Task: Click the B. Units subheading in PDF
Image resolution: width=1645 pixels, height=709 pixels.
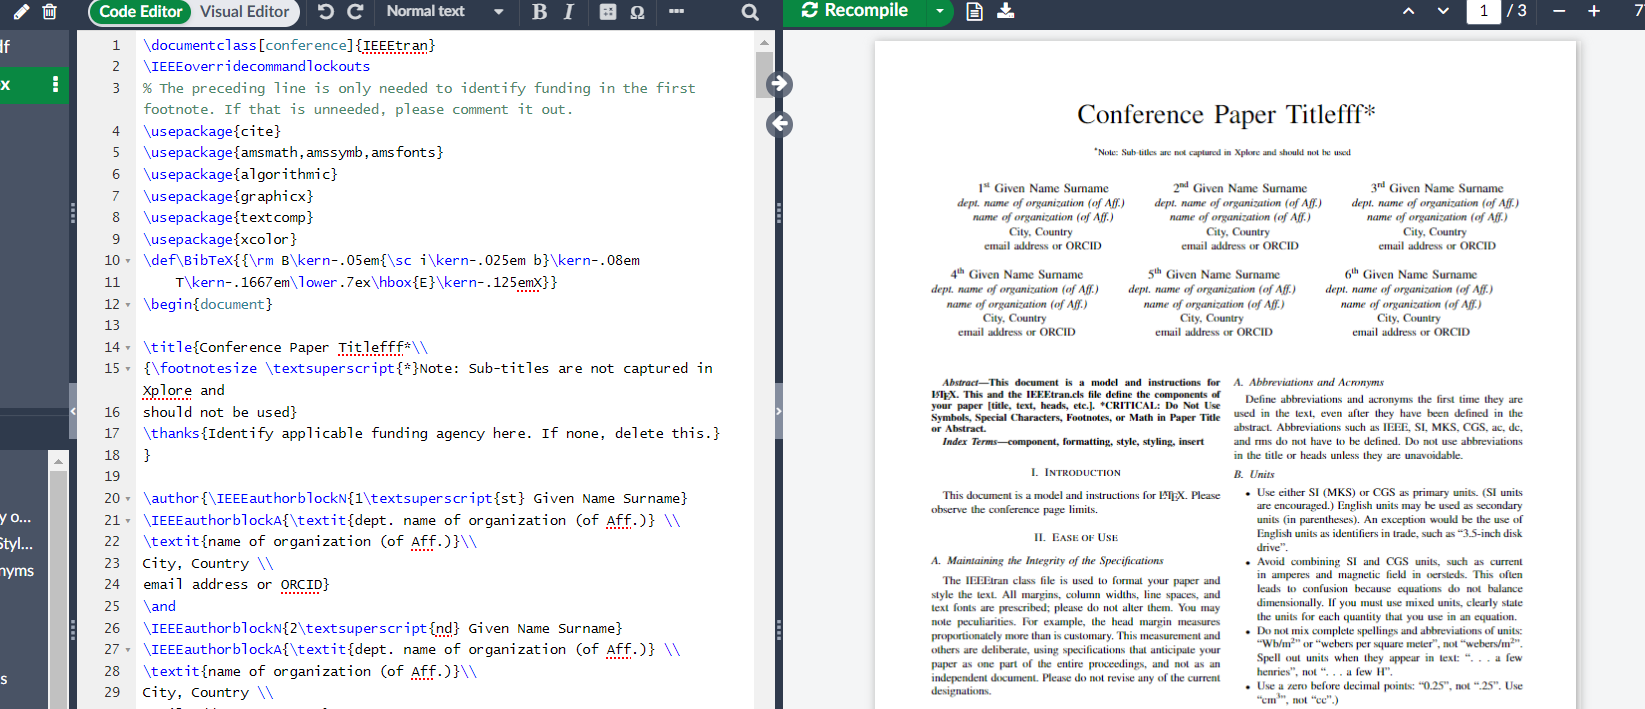Action: [1254, 474]
